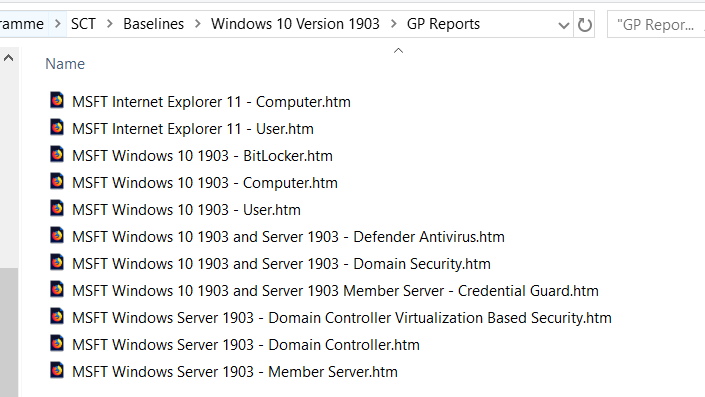Select MSFT Windows 10 1903 - User.htm filename
Image resolution: width=705 pixels, height=397 pixels.
[186, 210]
